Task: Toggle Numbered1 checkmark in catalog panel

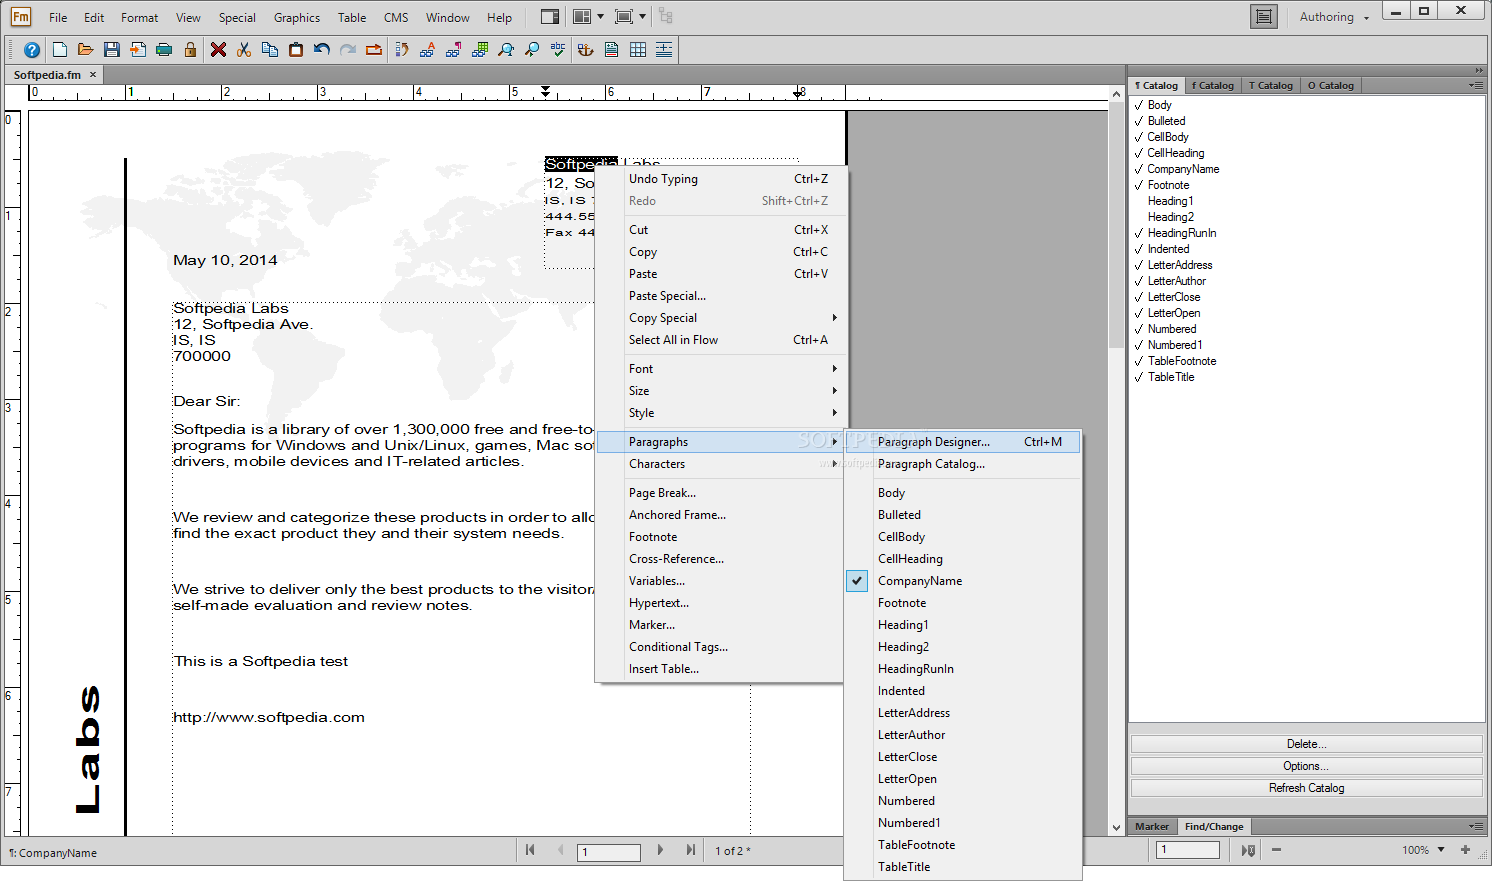Action: click(x=1139, y=345)
